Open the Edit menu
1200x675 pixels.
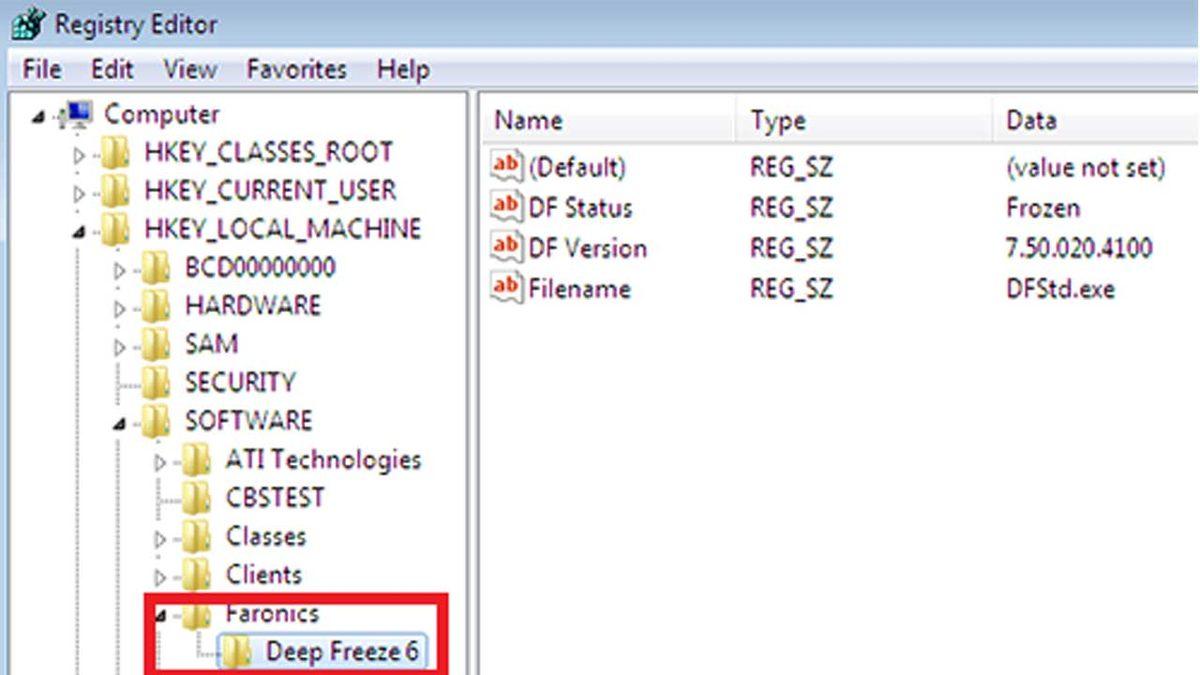tap(112, 70)
